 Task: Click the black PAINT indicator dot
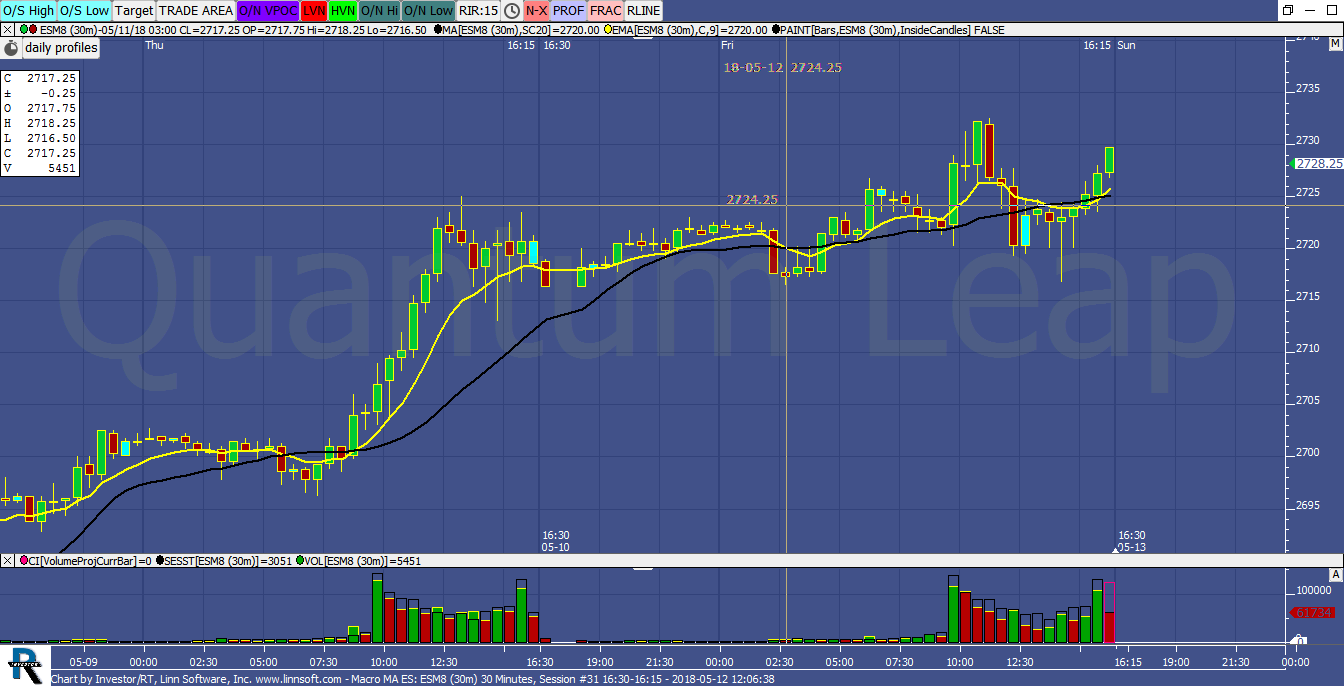(x=774, y=30)
